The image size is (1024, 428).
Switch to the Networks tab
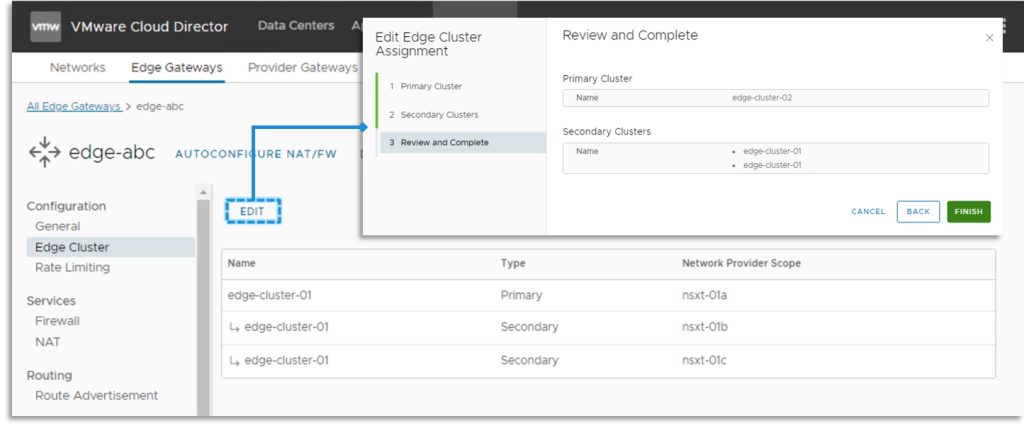click(77, 68)
